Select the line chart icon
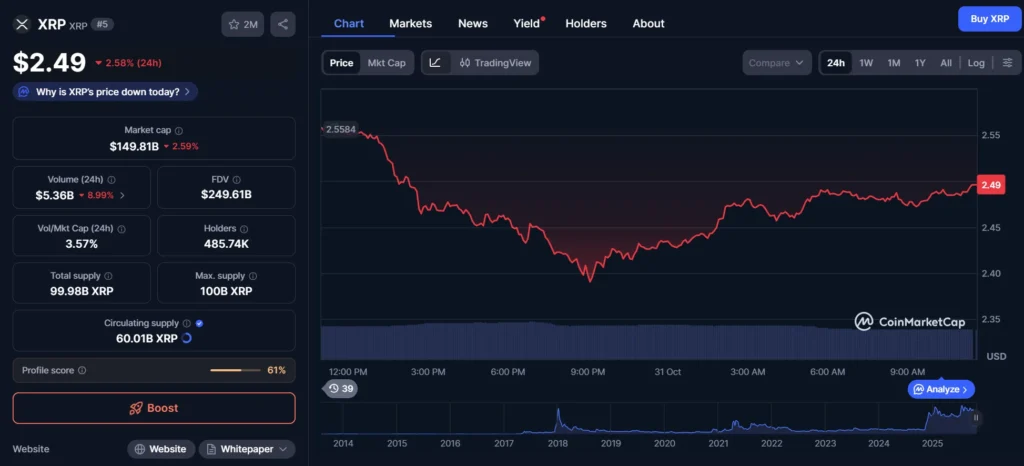Image resolution: width=1024 pixels, height=466 pixels. tap(435, 63)
